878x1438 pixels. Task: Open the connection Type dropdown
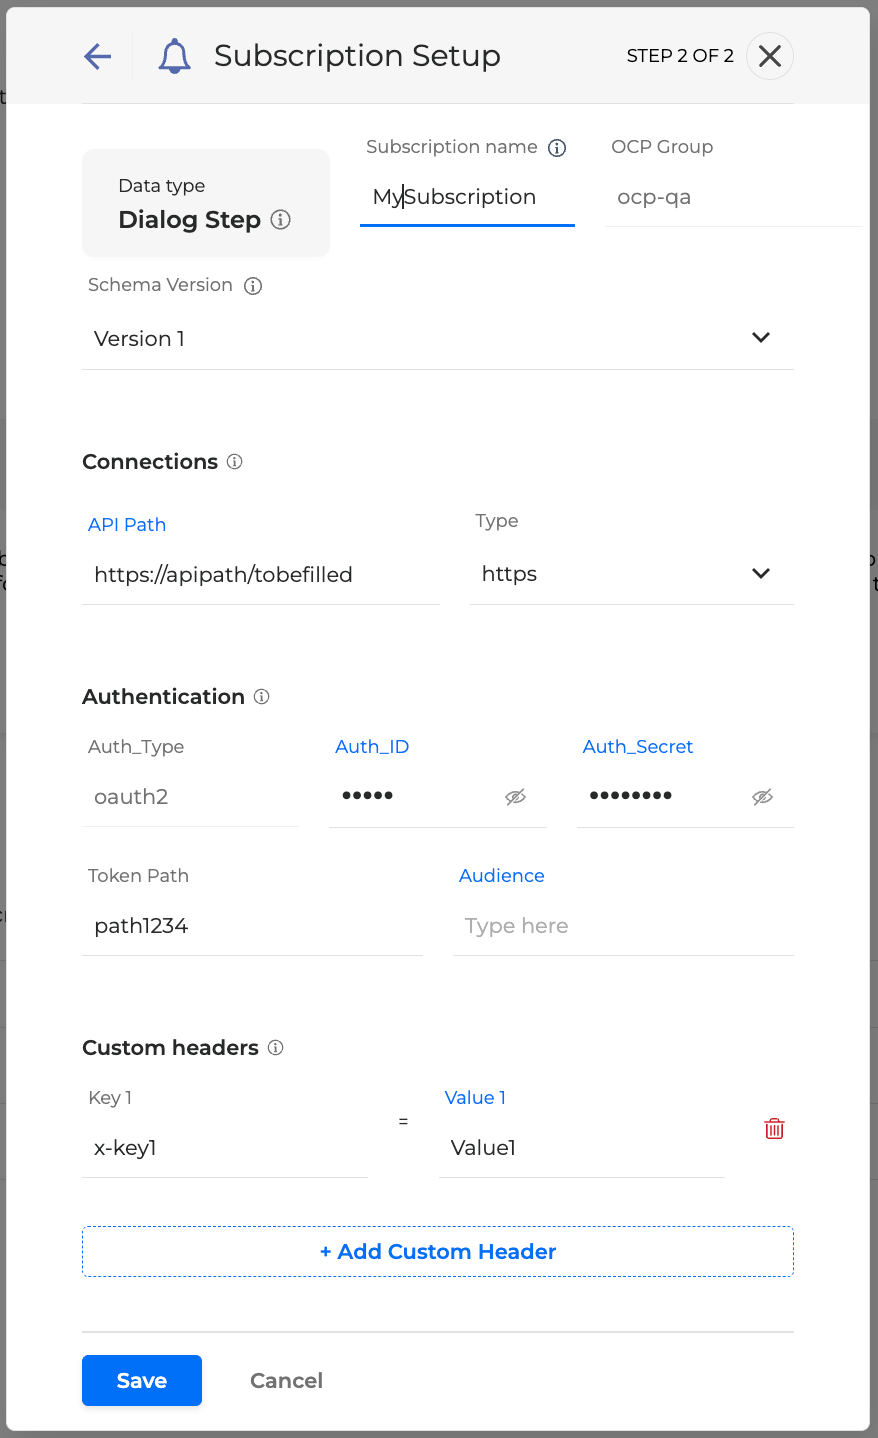[761, 574]
